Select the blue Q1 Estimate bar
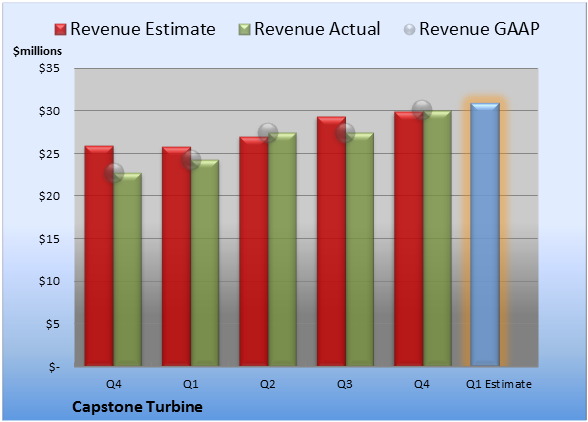Screen dimensions: 588x422 [x=485, y=234]
